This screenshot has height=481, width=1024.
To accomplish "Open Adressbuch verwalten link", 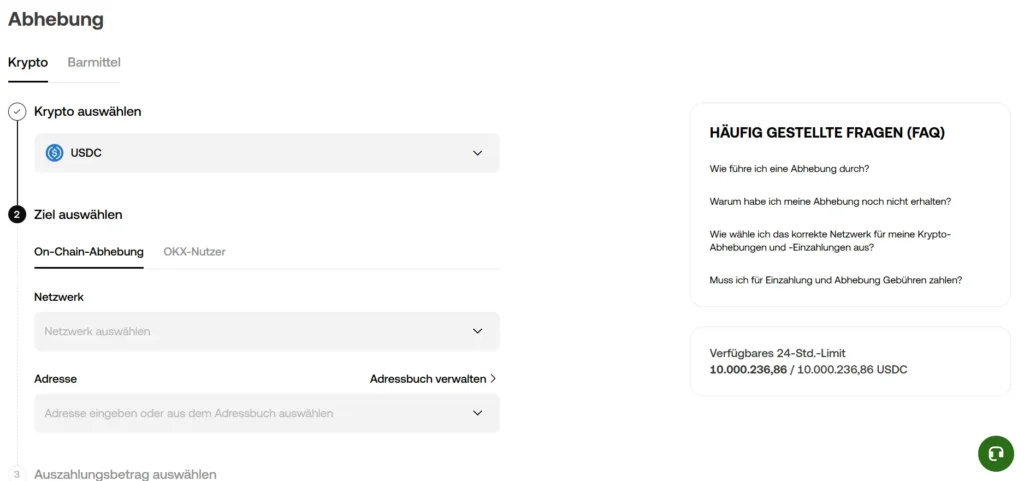I will tap(427, 379).
